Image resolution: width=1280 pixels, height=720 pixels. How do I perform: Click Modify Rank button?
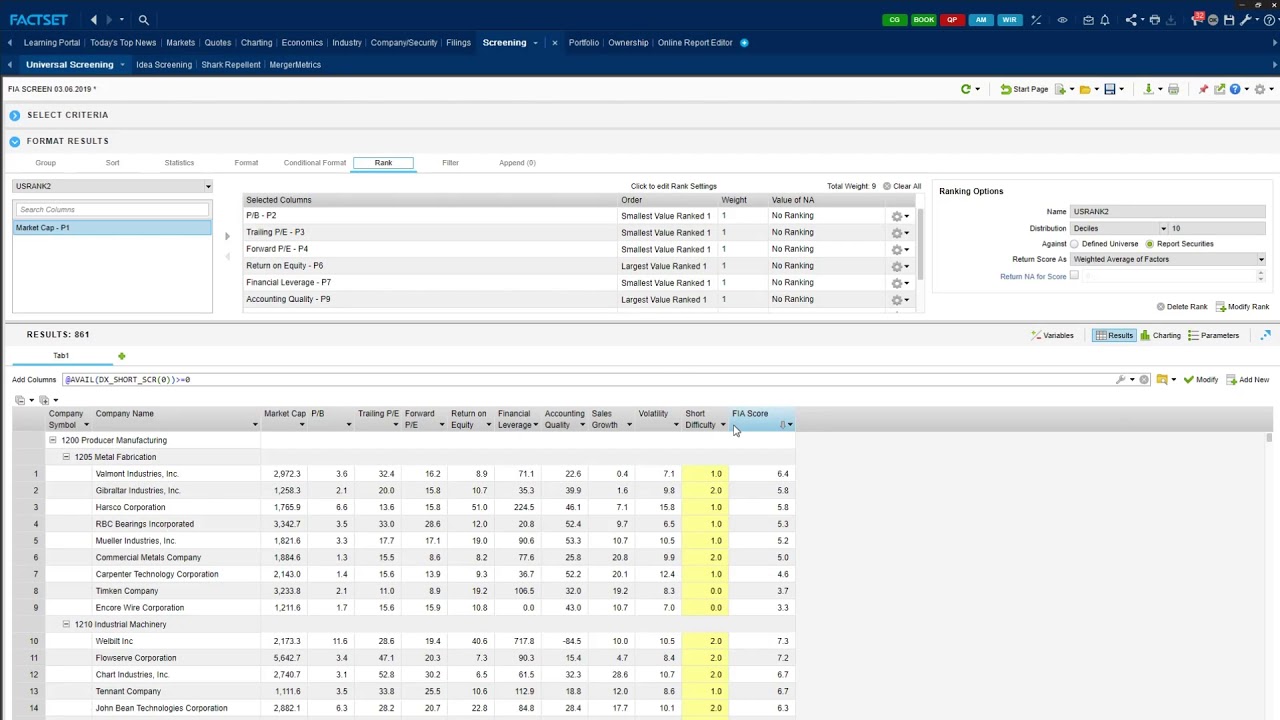coord(1242,307)
